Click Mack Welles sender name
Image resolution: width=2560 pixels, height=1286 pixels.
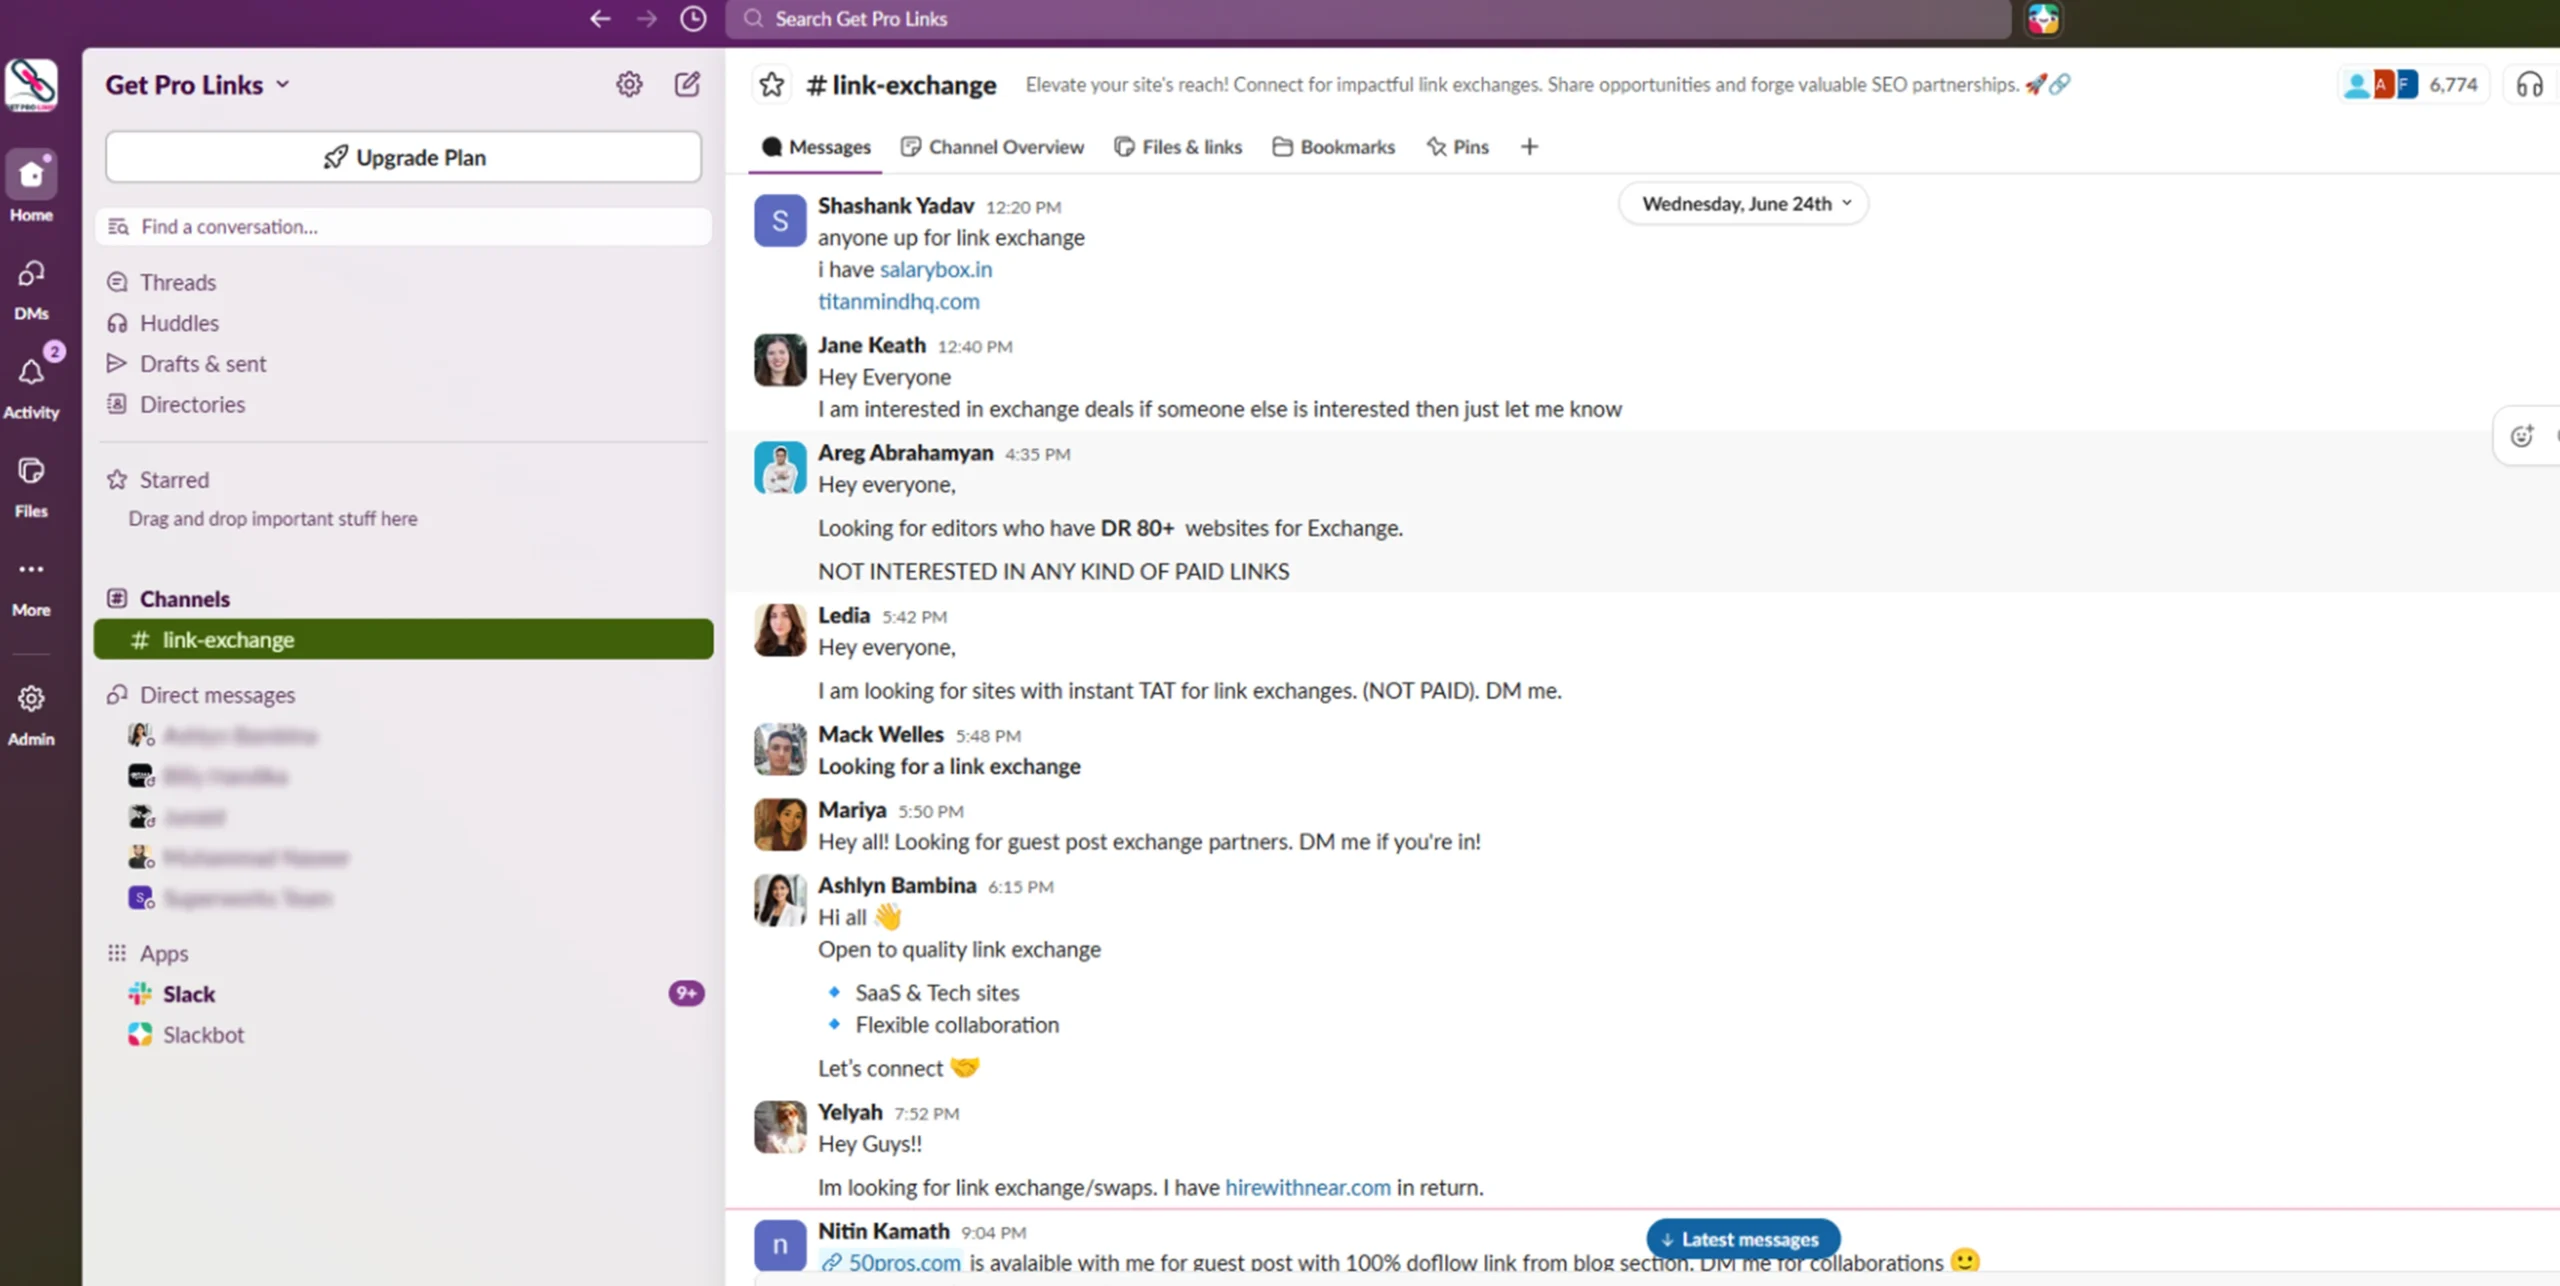pyautogui.click(x=880, y=734)
